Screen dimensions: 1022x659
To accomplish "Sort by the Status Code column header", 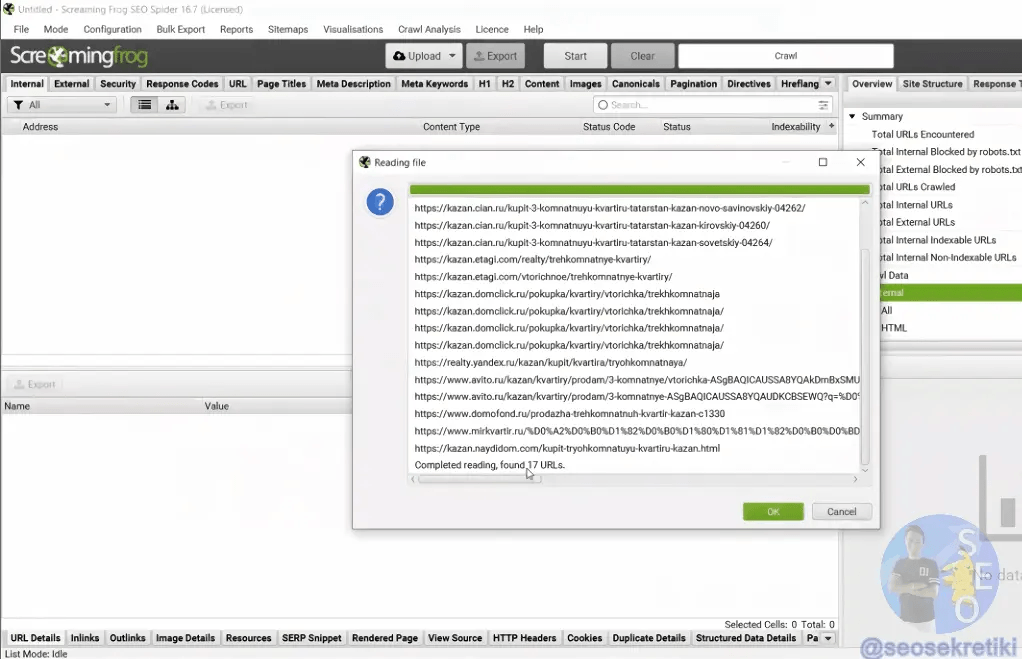I will 609,126.
